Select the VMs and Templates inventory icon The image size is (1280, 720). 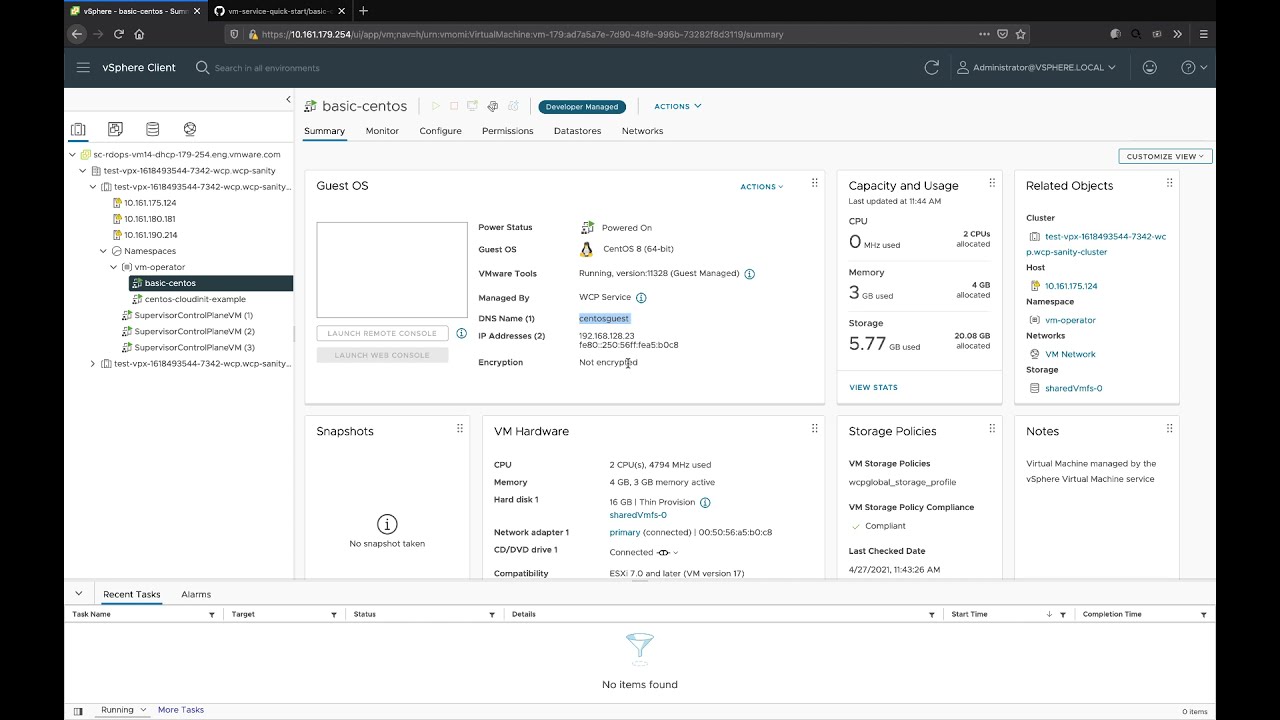115,129
